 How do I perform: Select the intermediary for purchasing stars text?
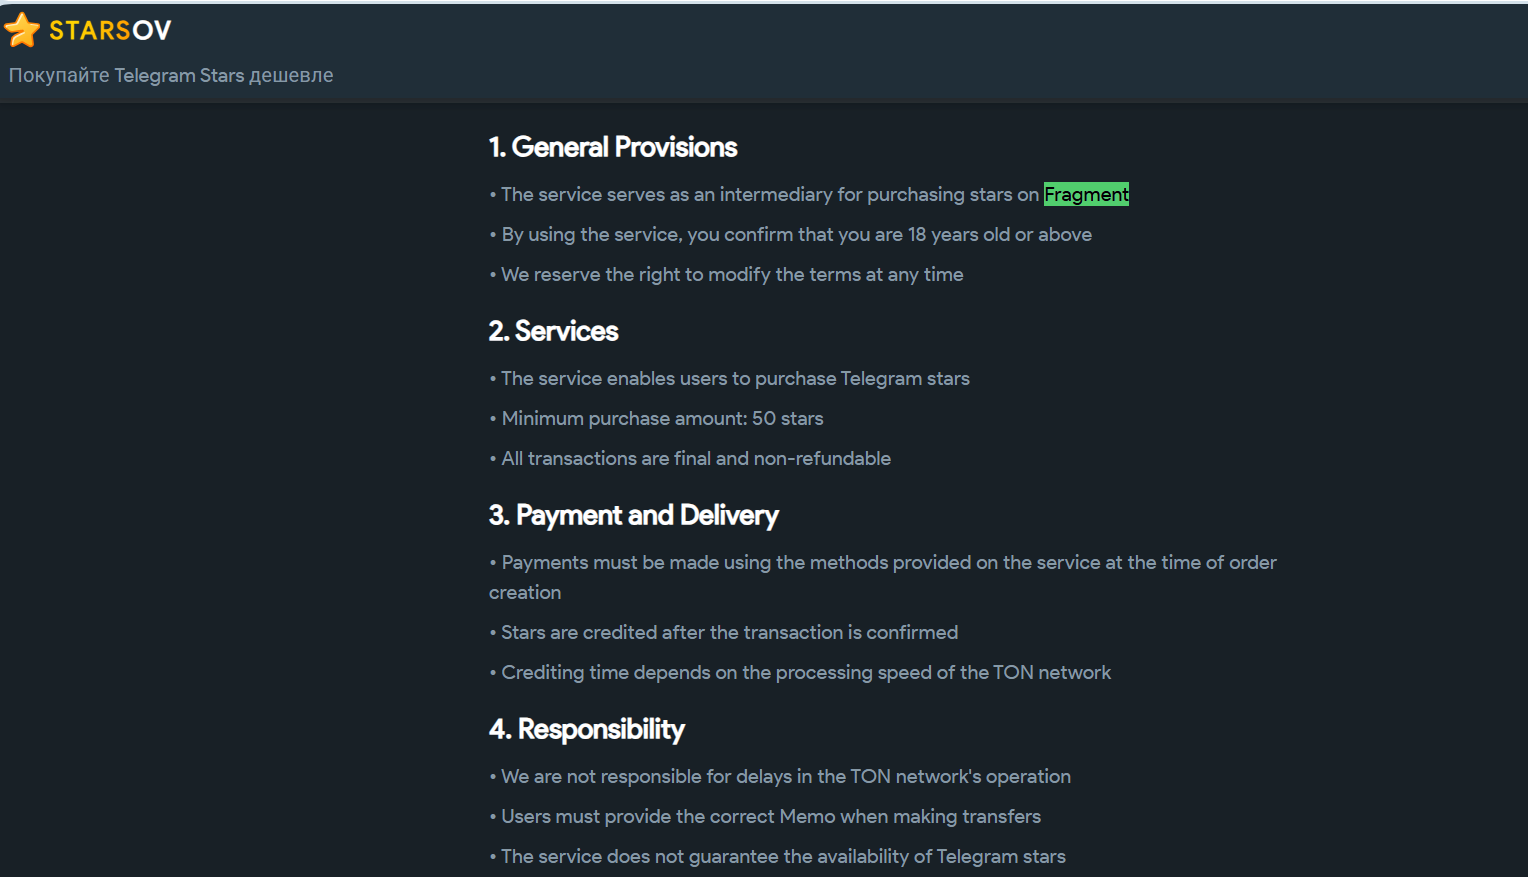[769, 194]
